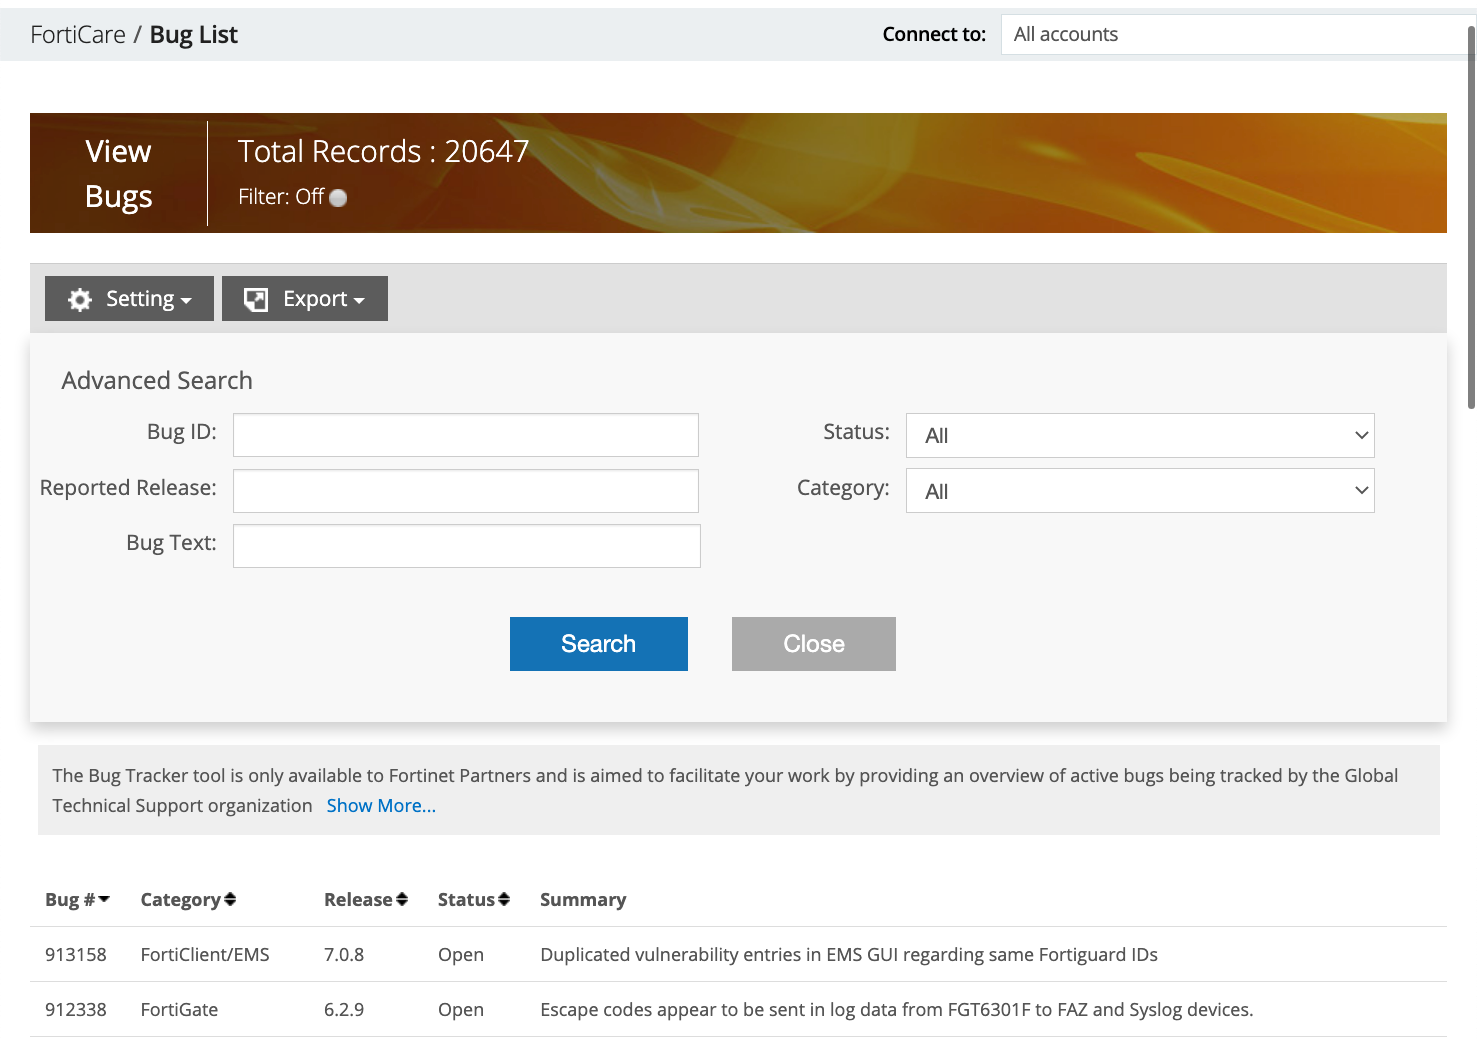The height and width of the screenshot is (1039, 1477).
Task: Click bug number 913158
Action: coord(76,955)
